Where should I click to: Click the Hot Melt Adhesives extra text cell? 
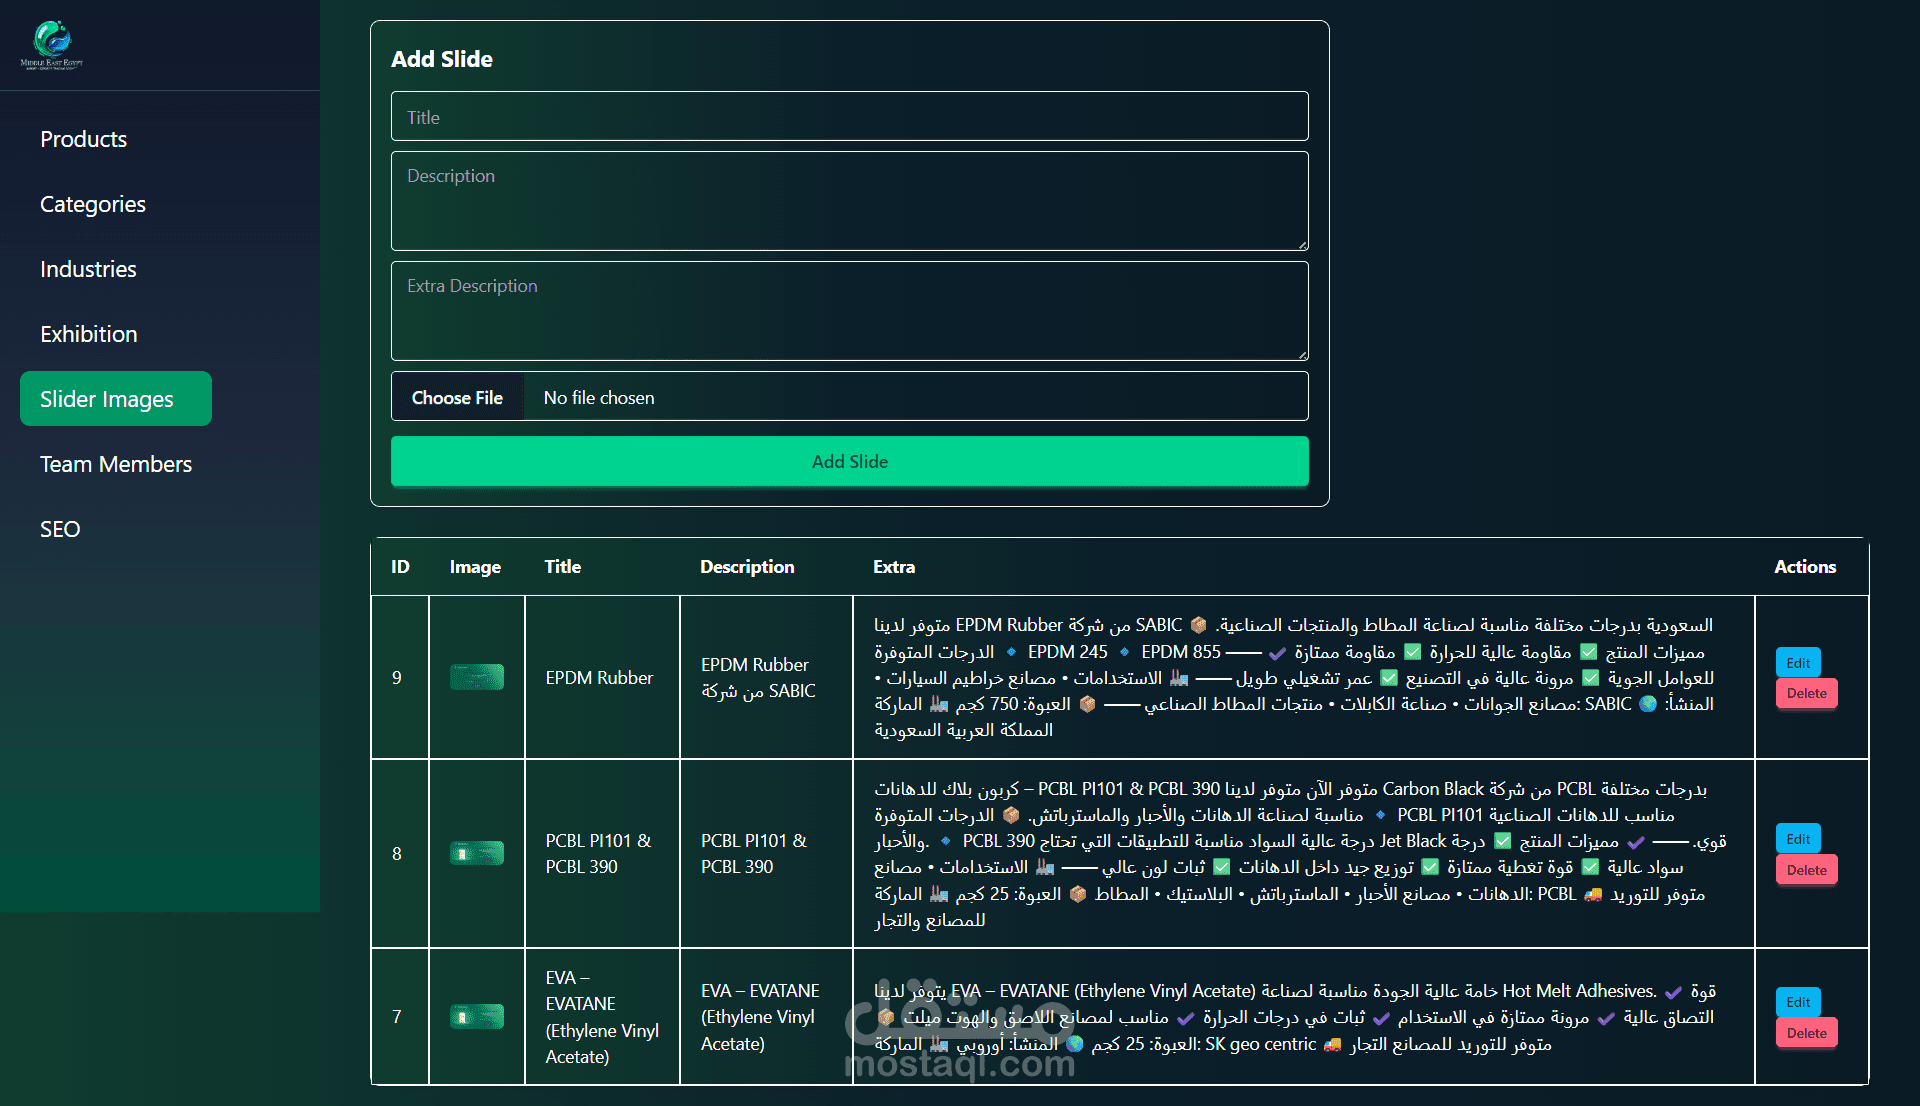pos(1304,1017)
